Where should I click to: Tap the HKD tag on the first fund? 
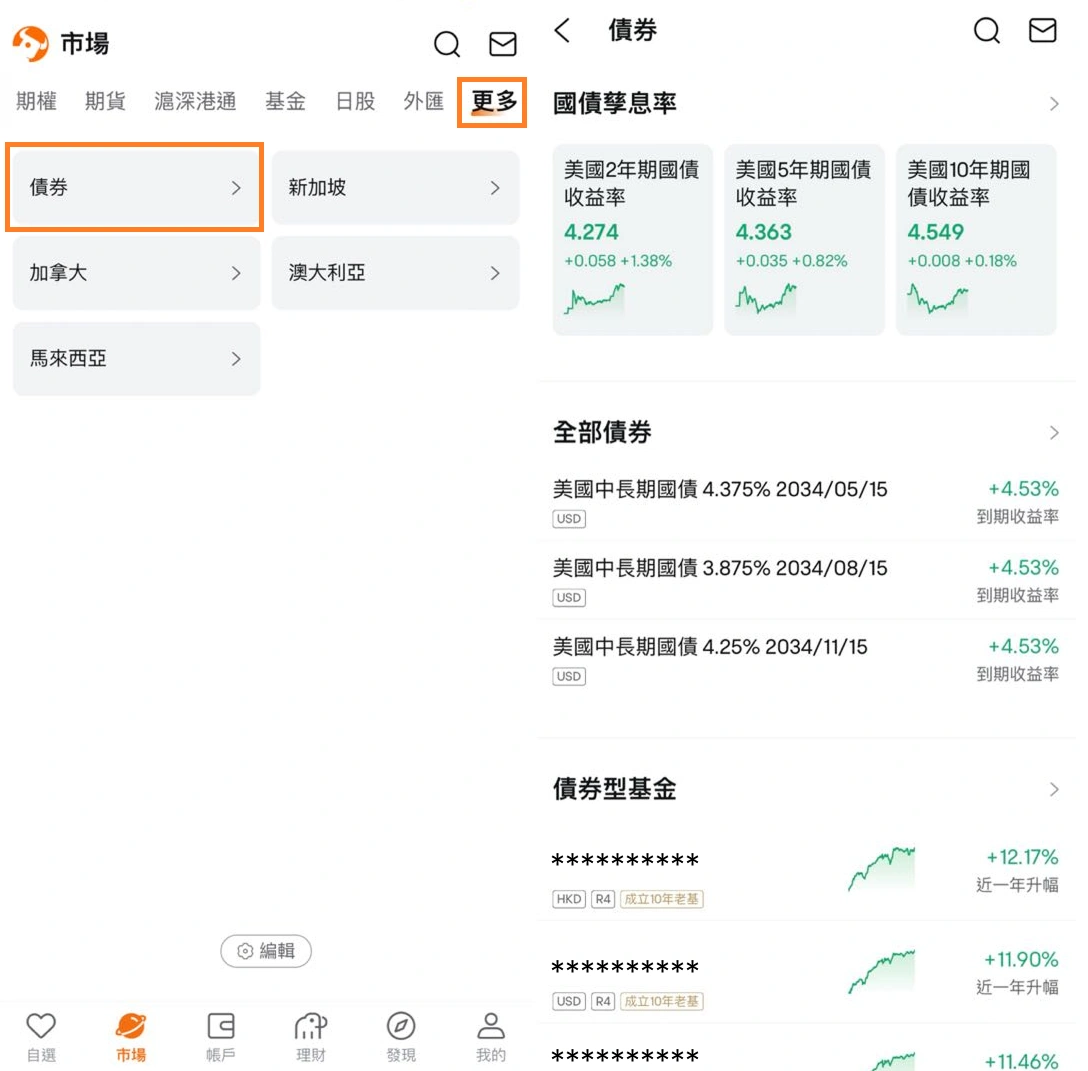569,899
